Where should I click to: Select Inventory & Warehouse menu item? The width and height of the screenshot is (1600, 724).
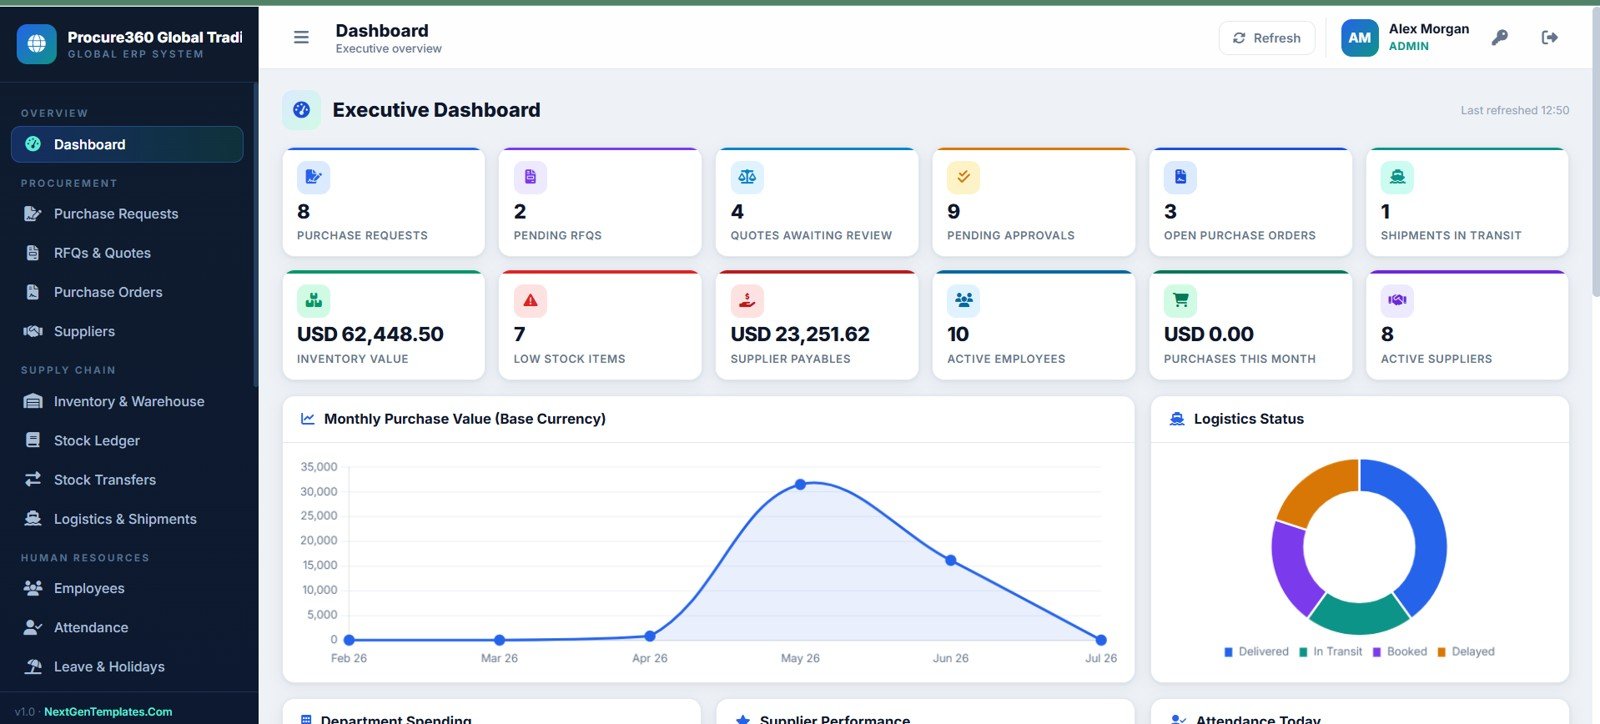point(127,401)
